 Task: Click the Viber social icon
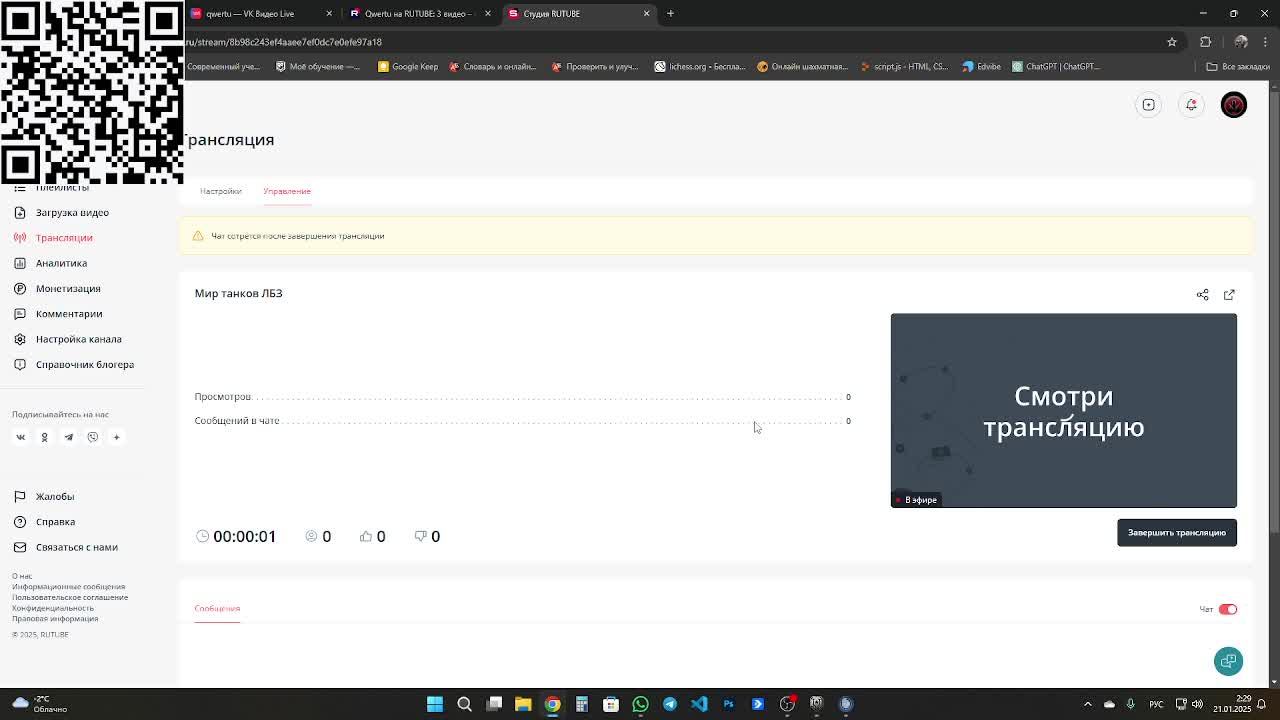click(92, 437)
